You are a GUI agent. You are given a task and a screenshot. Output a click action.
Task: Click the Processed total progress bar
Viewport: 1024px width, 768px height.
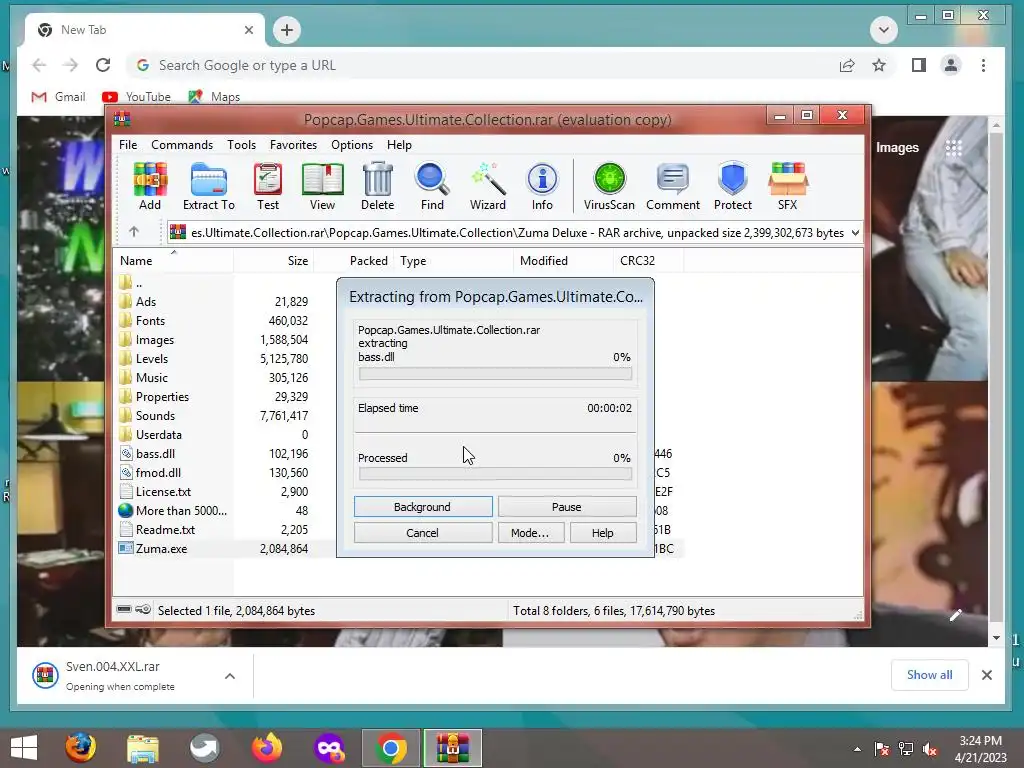[495, 474]
